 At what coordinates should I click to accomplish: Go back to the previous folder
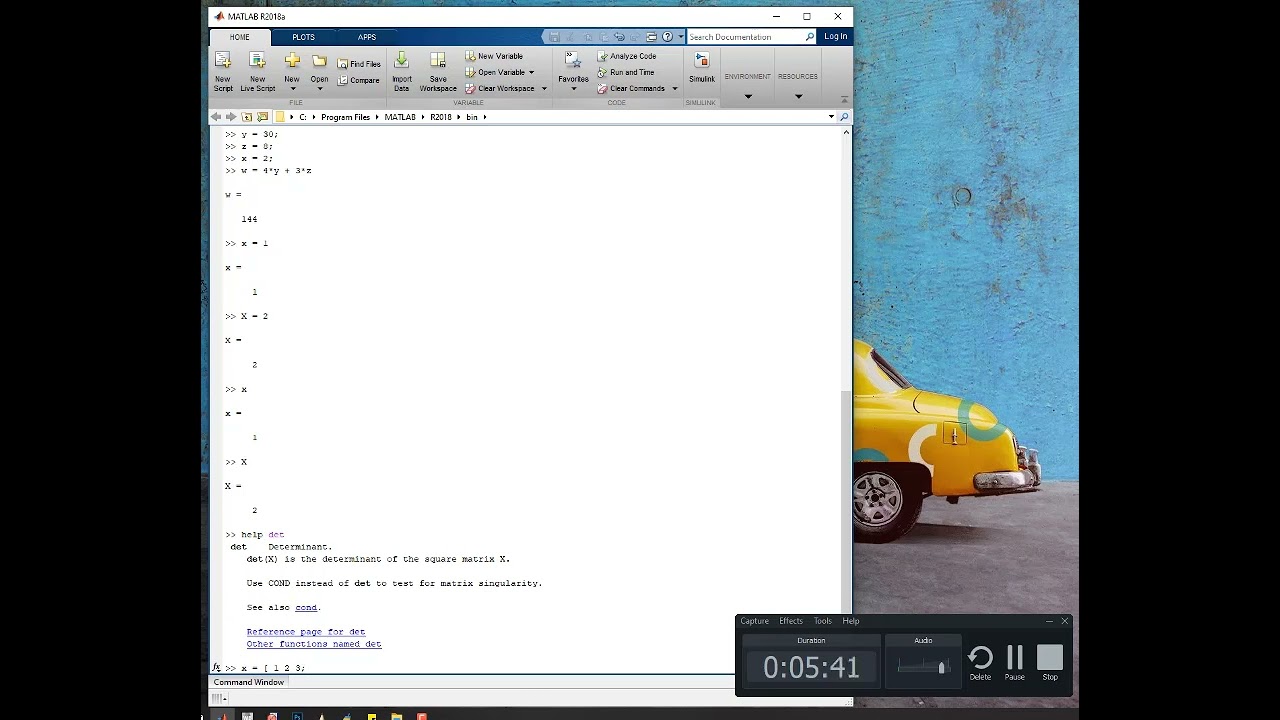(216, 117)
